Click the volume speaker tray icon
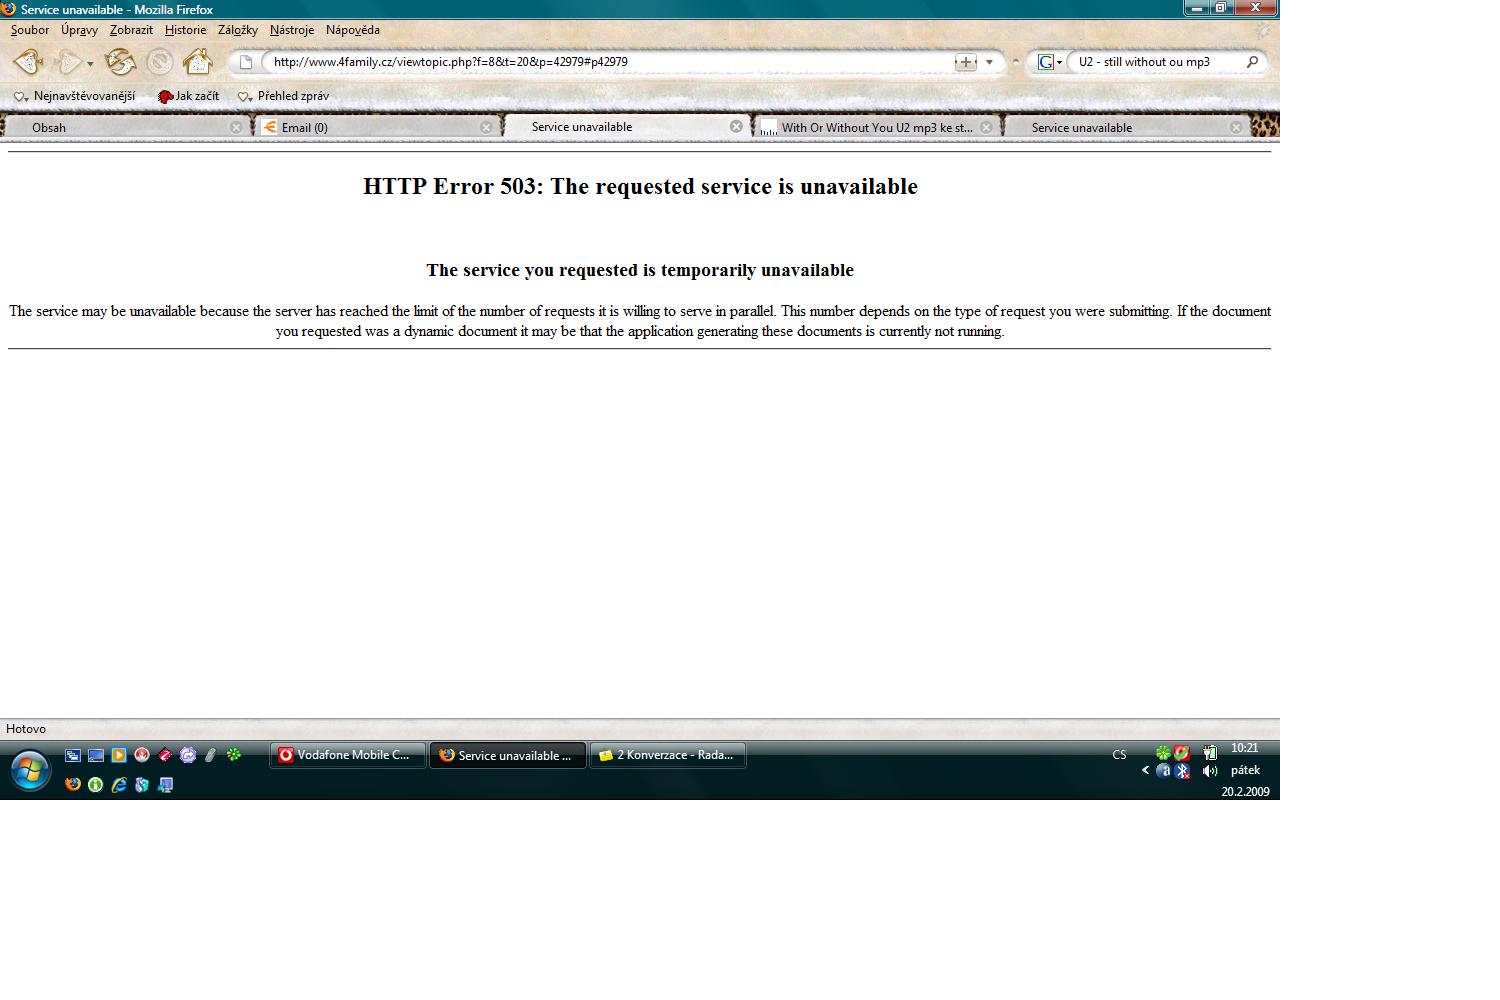This screenshot has width=1500, height=1000. [x=1210, y=771]
